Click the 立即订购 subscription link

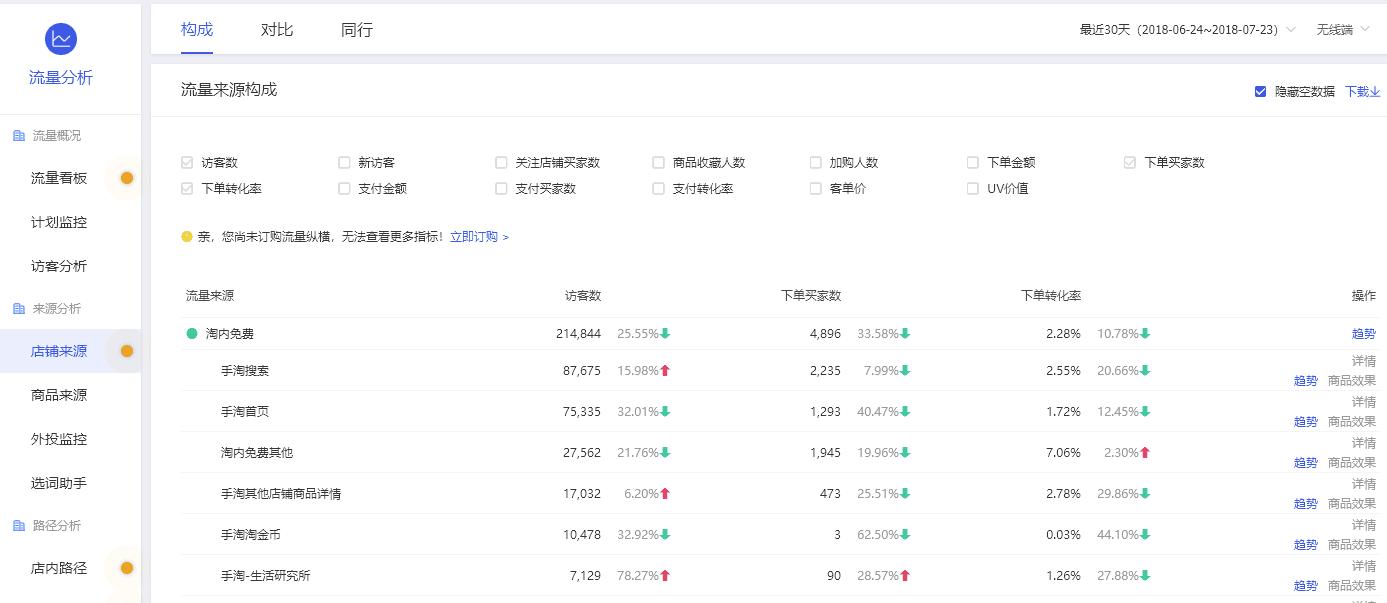coord(473,237)
